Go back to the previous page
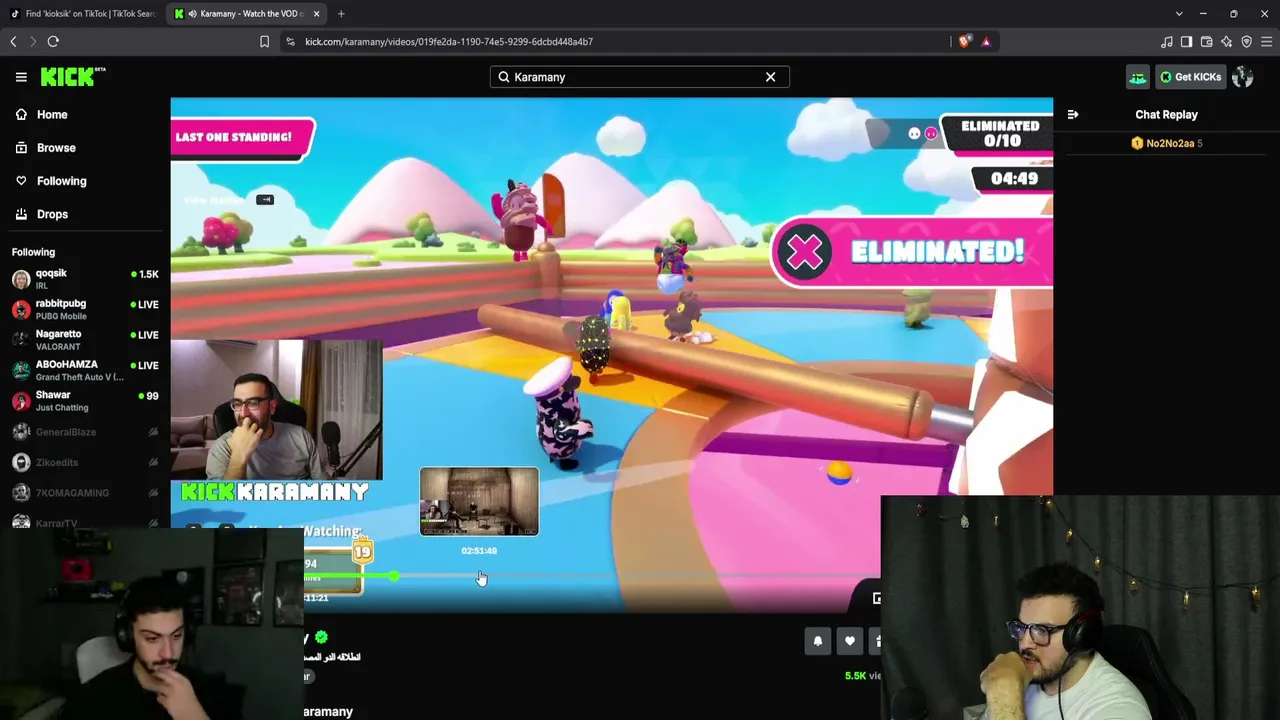This screenshot has height=720, width=1280. pyautogui.click(x=13, y=41)
